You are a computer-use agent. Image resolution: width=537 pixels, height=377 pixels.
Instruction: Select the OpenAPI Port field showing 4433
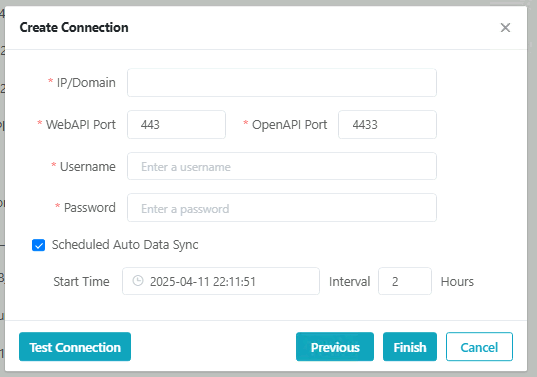(x=387, y=125)
